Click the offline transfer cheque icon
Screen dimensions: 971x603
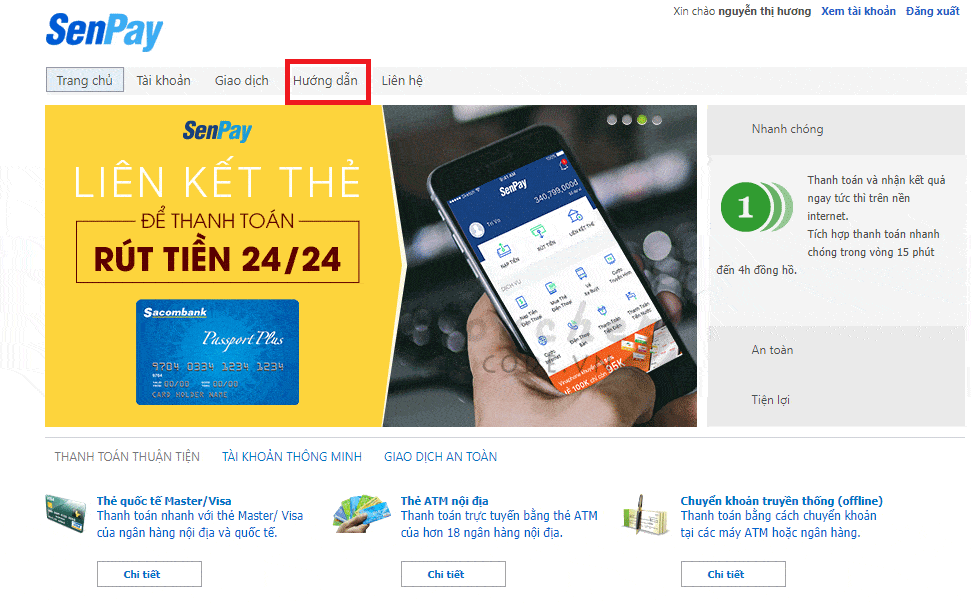(x=647, y=514)
